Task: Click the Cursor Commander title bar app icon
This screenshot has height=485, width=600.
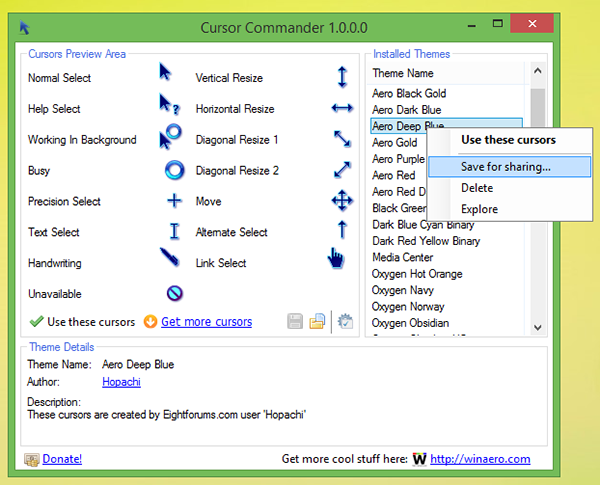Action: pos(24,28)
